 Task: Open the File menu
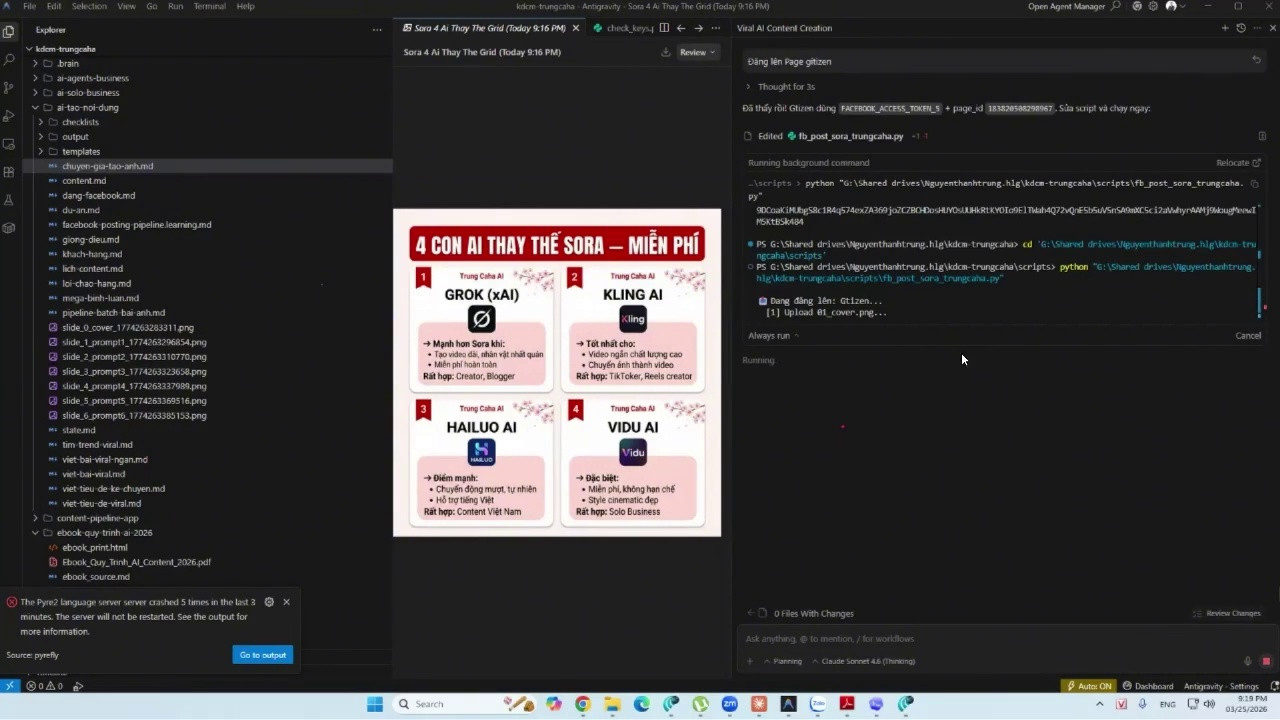[x=30, y=6]
